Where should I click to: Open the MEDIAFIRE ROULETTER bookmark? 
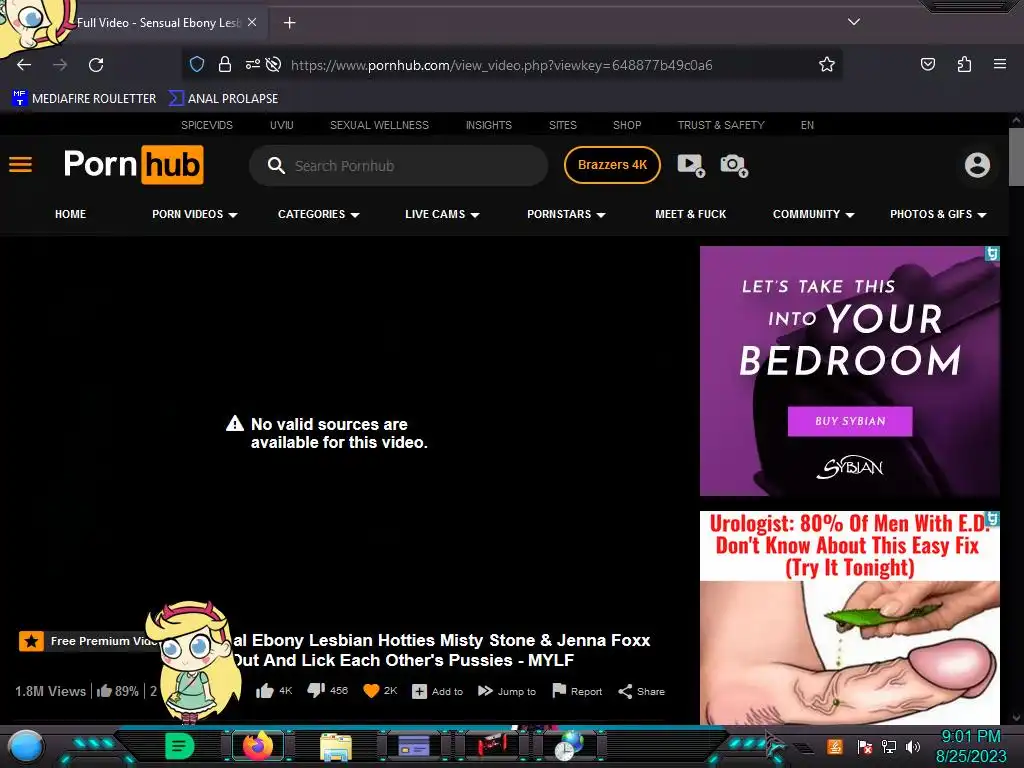click(x=84, y=99)
